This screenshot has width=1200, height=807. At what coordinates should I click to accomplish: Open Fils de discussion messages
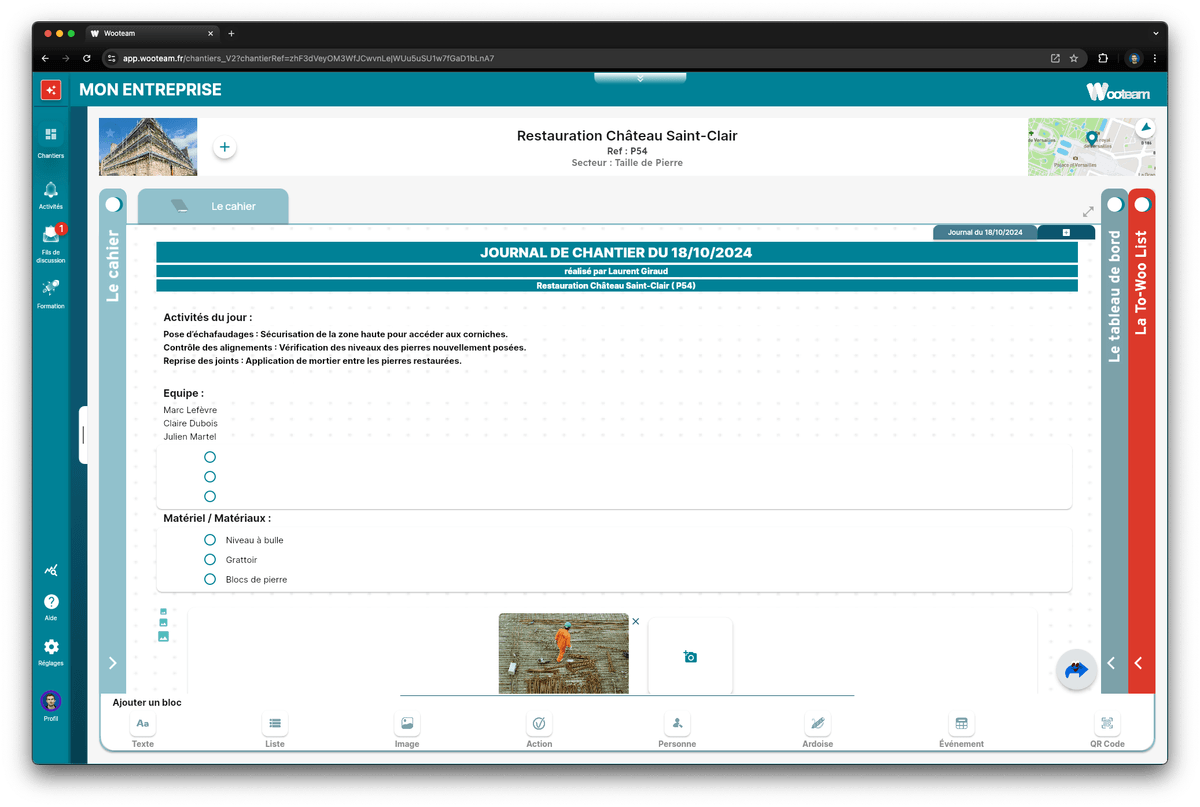click(x=51, y=236)
